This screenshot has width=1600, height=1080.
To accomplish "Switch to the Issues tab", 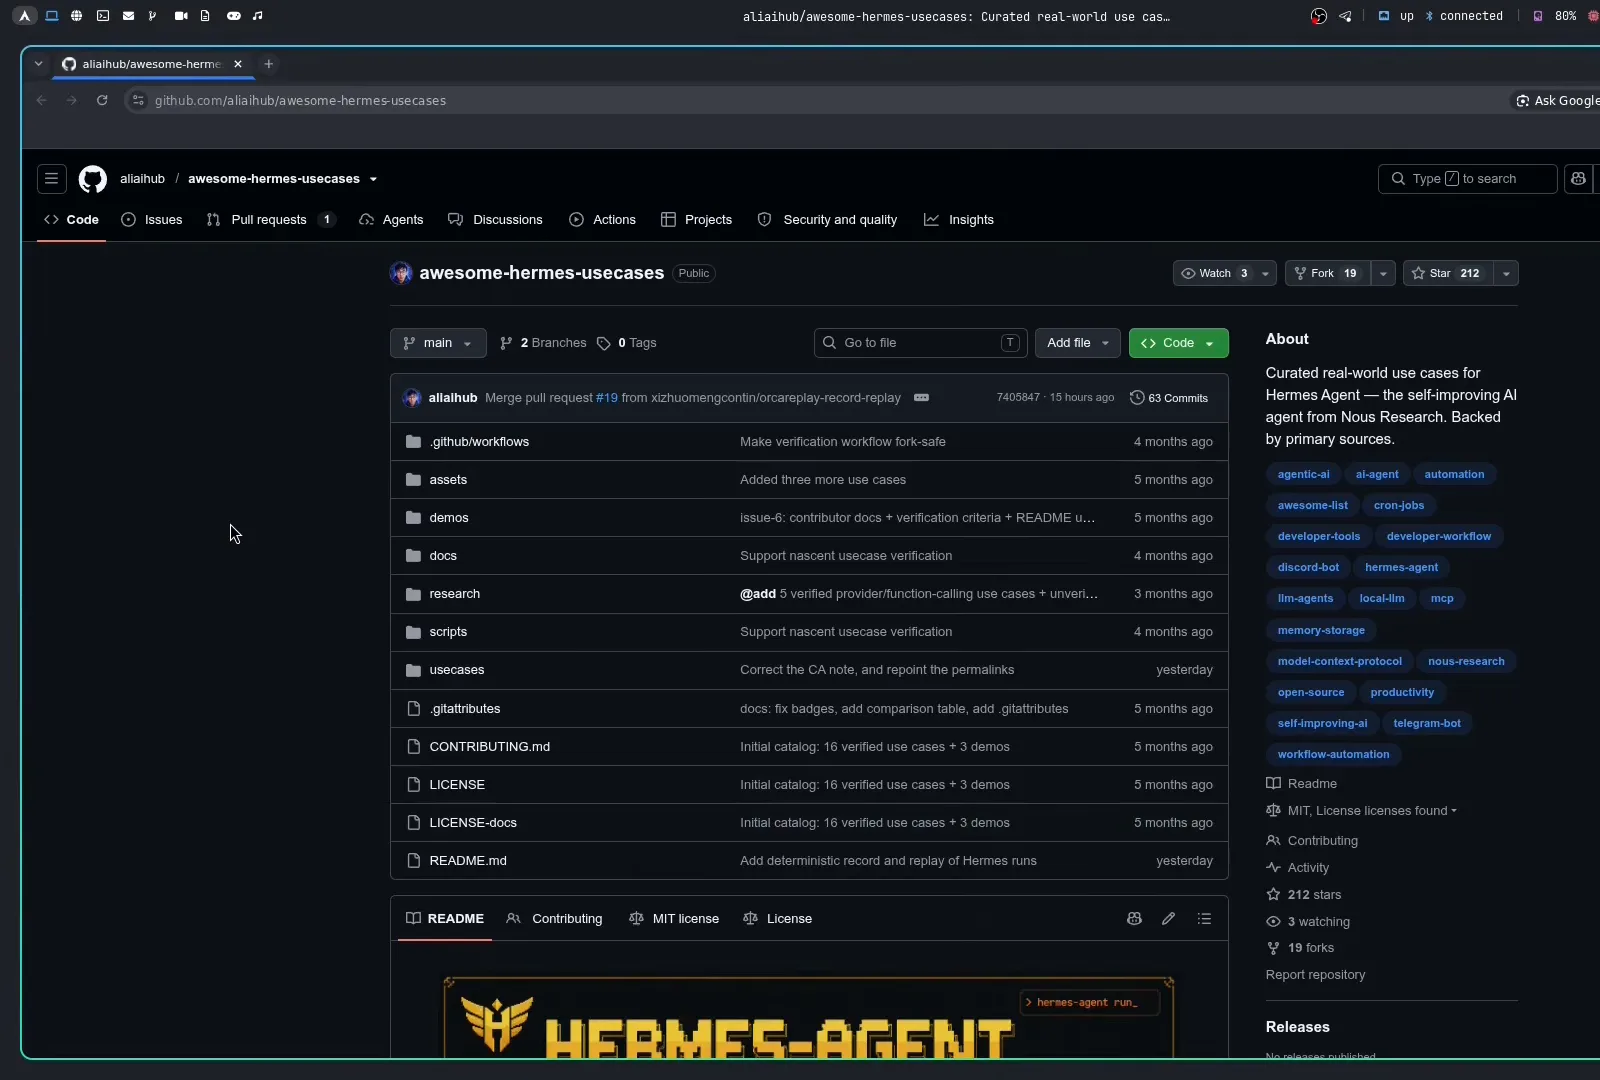I will pyautogui.click(x=152, y=220).
